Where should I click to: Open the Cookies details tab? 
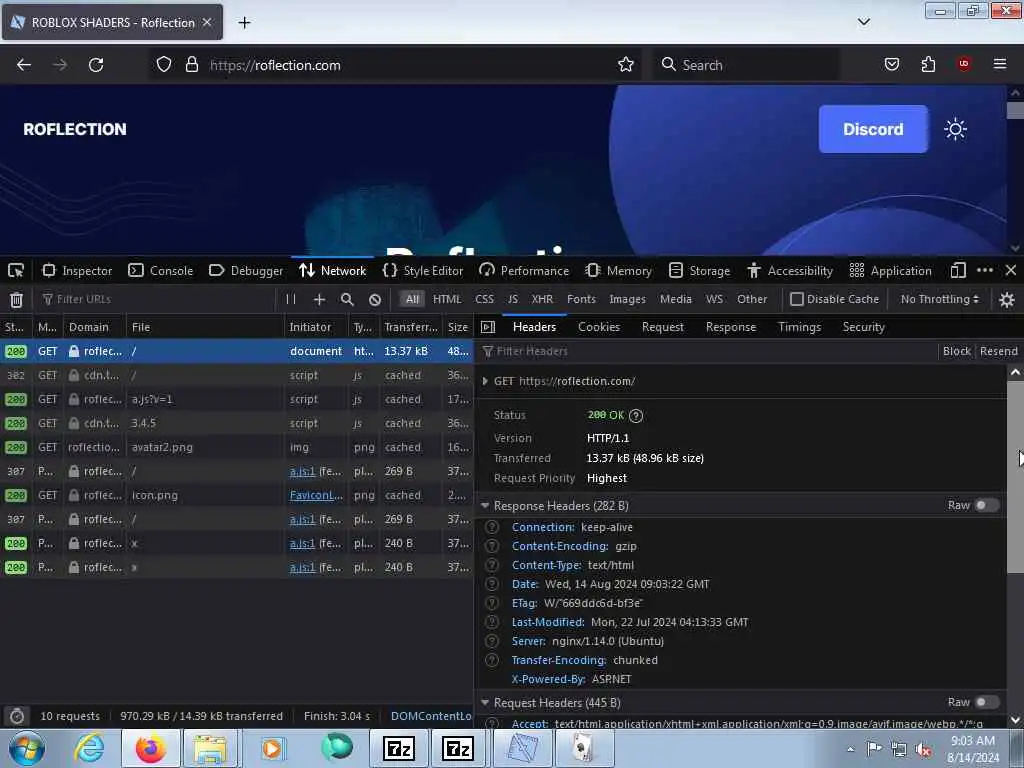(x=599, y=327)
